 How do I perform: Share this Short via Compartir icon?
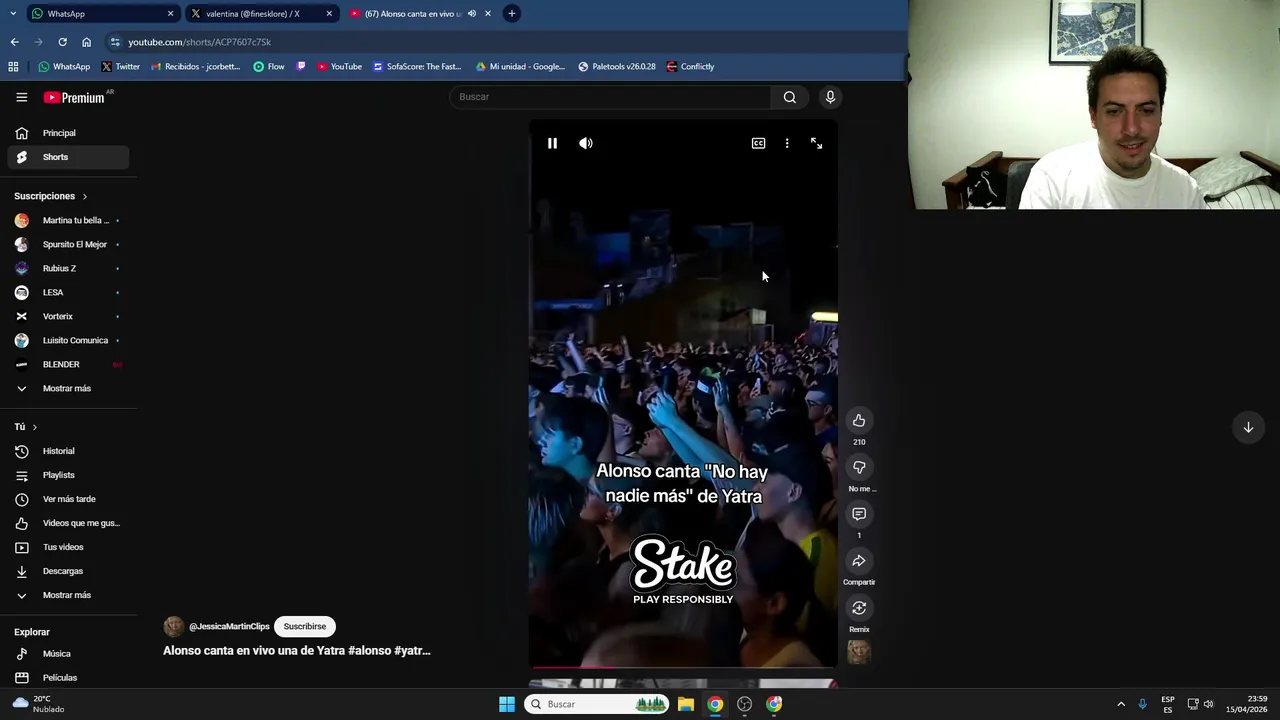click(859, 561)
